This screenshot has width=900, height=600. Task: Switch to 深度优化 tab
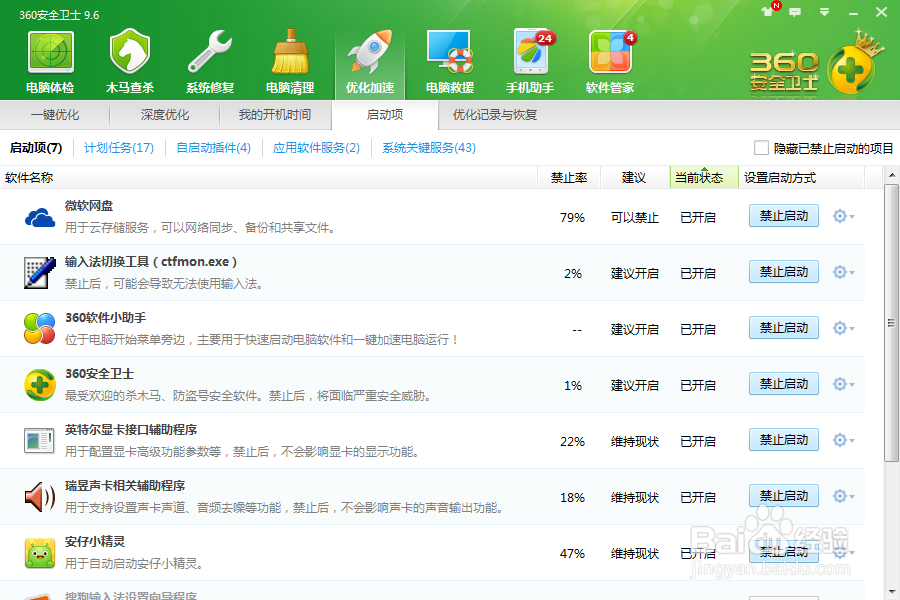click(x=165, y=115)
